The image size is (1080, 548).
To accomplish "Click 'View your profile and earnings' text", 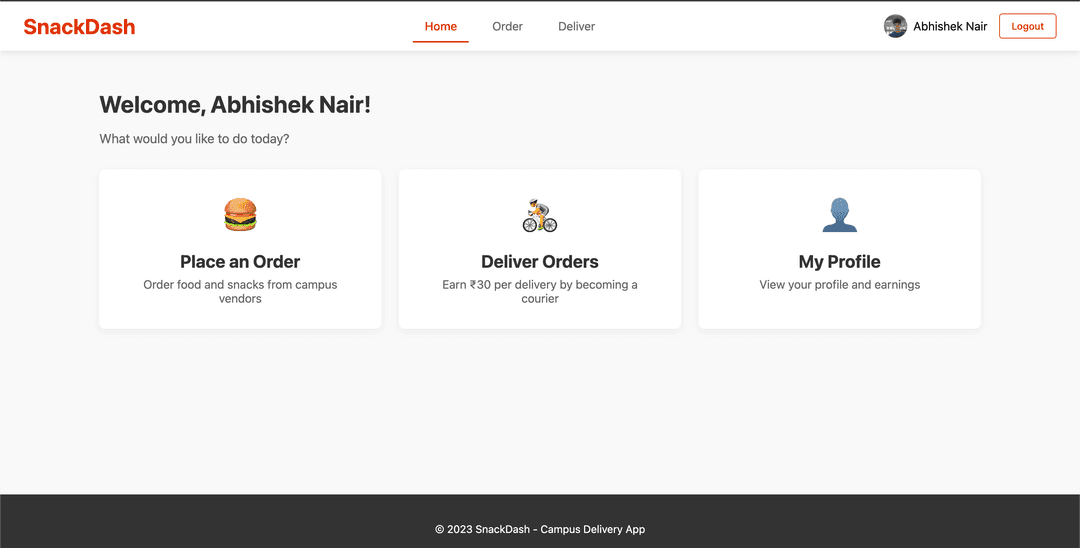I will click(x=840, y=284).
